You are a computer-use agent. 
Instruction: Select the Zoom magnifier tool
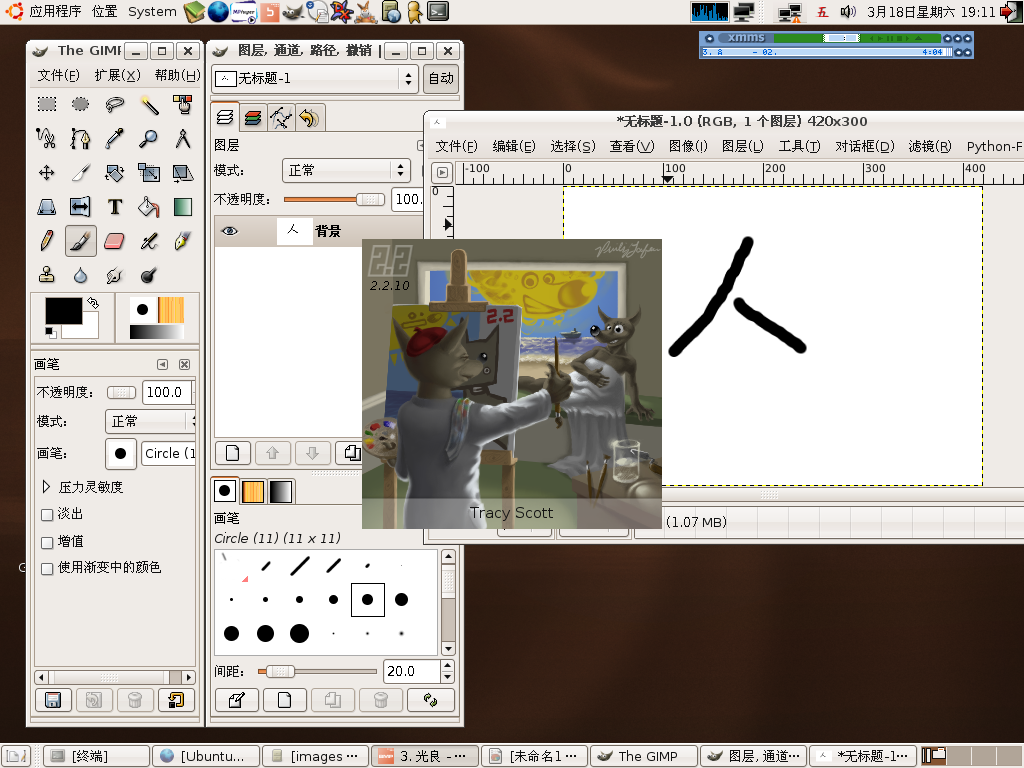click(149, 138)
